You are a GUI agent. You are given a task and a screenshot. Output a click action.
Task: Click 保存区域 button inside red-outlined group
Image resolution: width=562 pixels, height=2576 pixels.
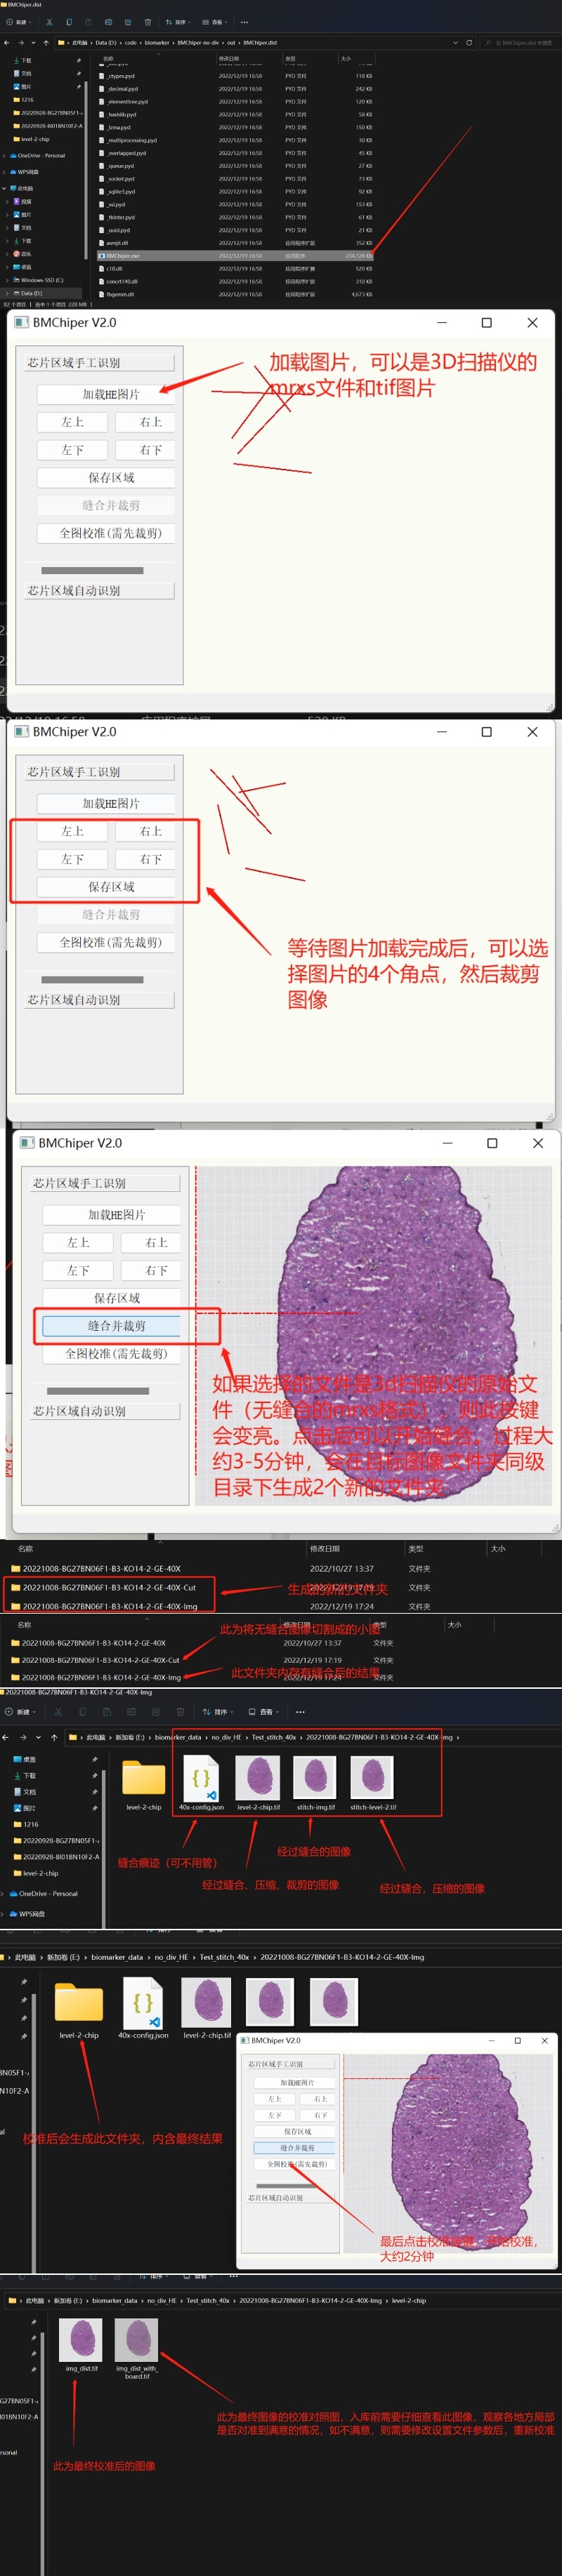(110, 887)
